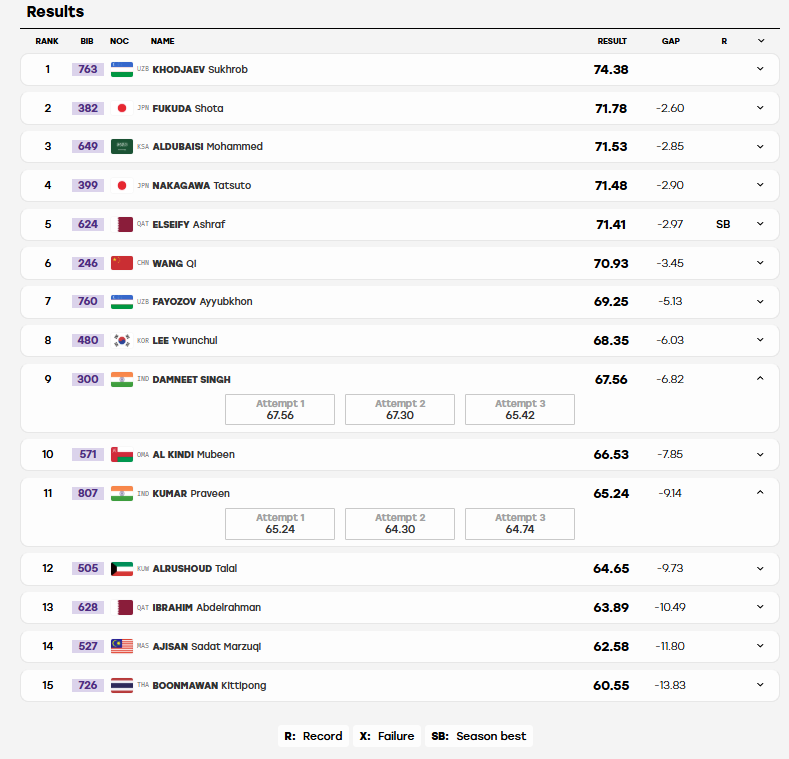Screen dimensions: 789x759
Task: Expand FAYOZOV Ayyubkhon's attempts
Action: click(760, 301)
